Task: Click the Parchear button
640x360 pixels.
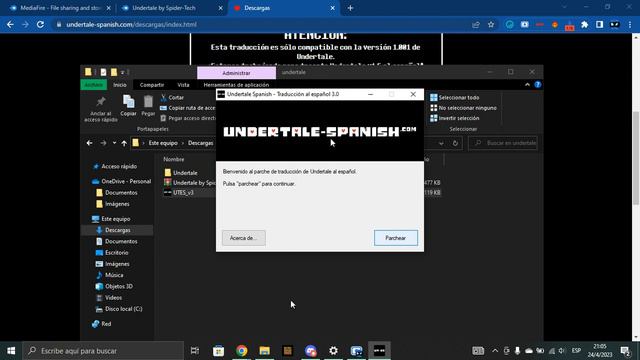Action: (x=396, y=238)
